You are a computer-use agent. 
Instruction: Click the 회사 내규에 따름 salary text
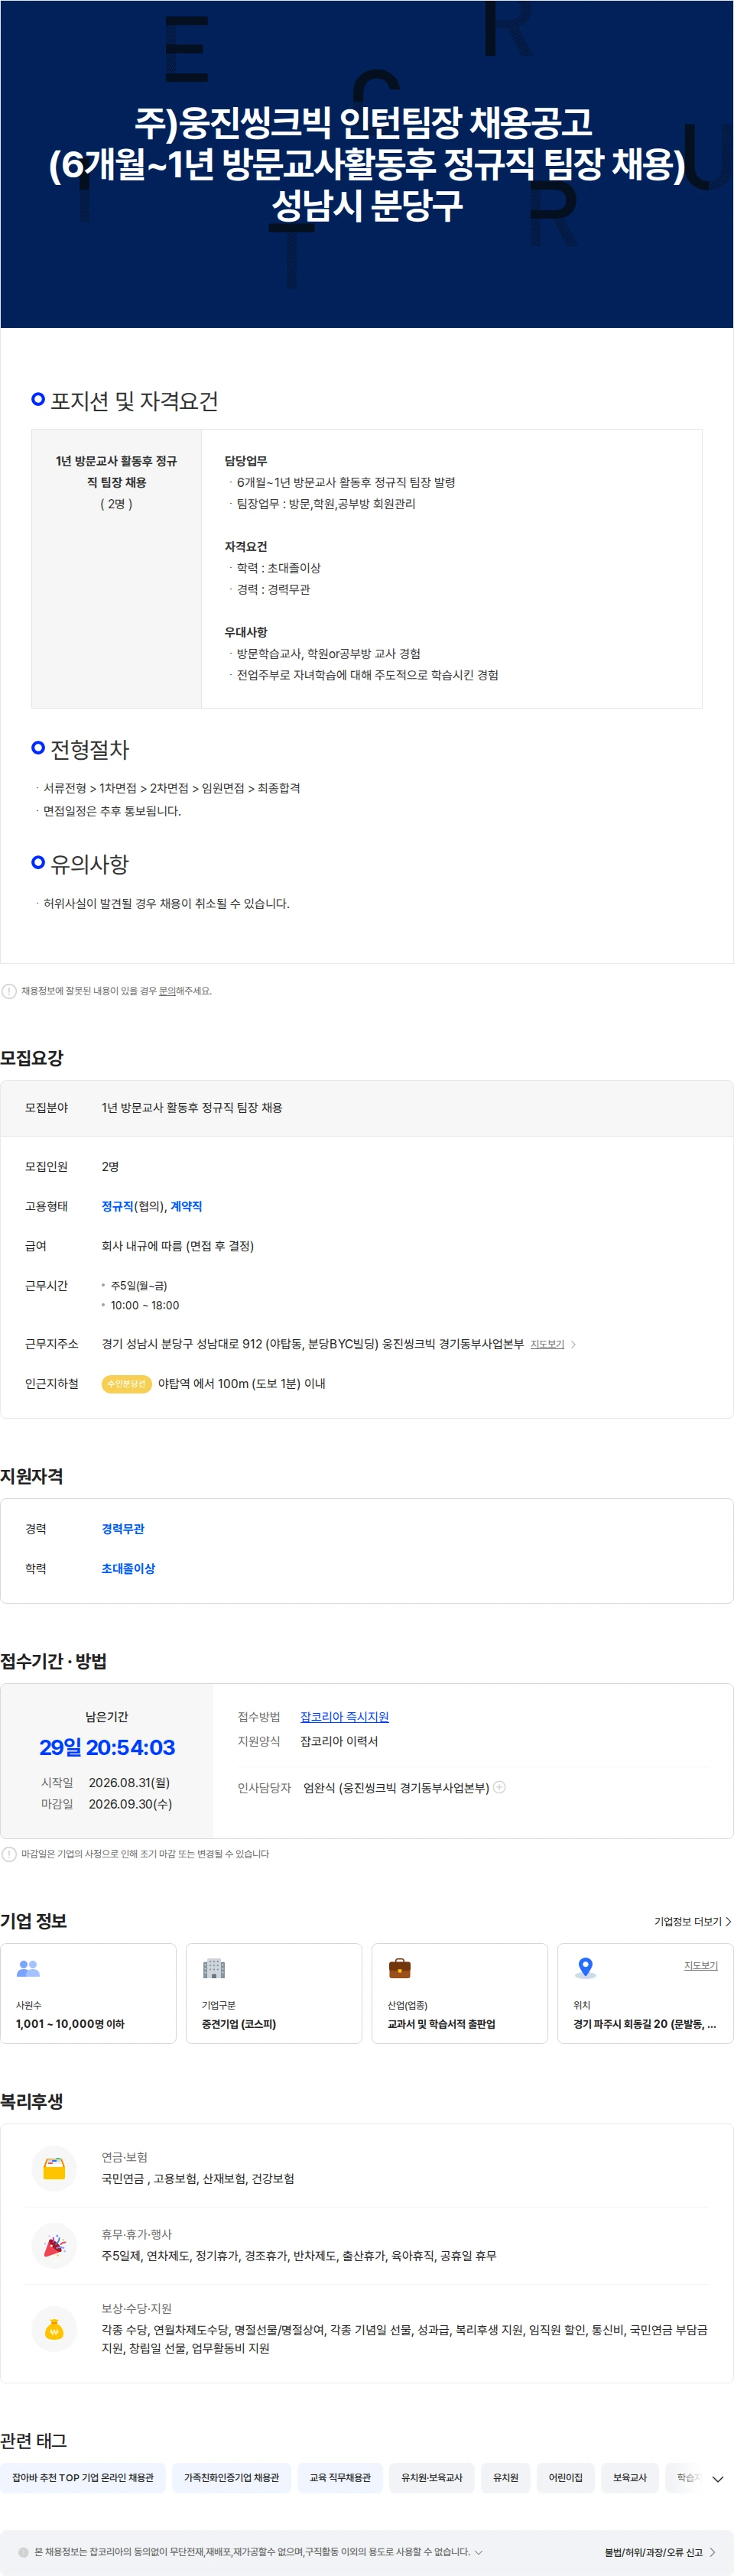[x=177, y=1246]
